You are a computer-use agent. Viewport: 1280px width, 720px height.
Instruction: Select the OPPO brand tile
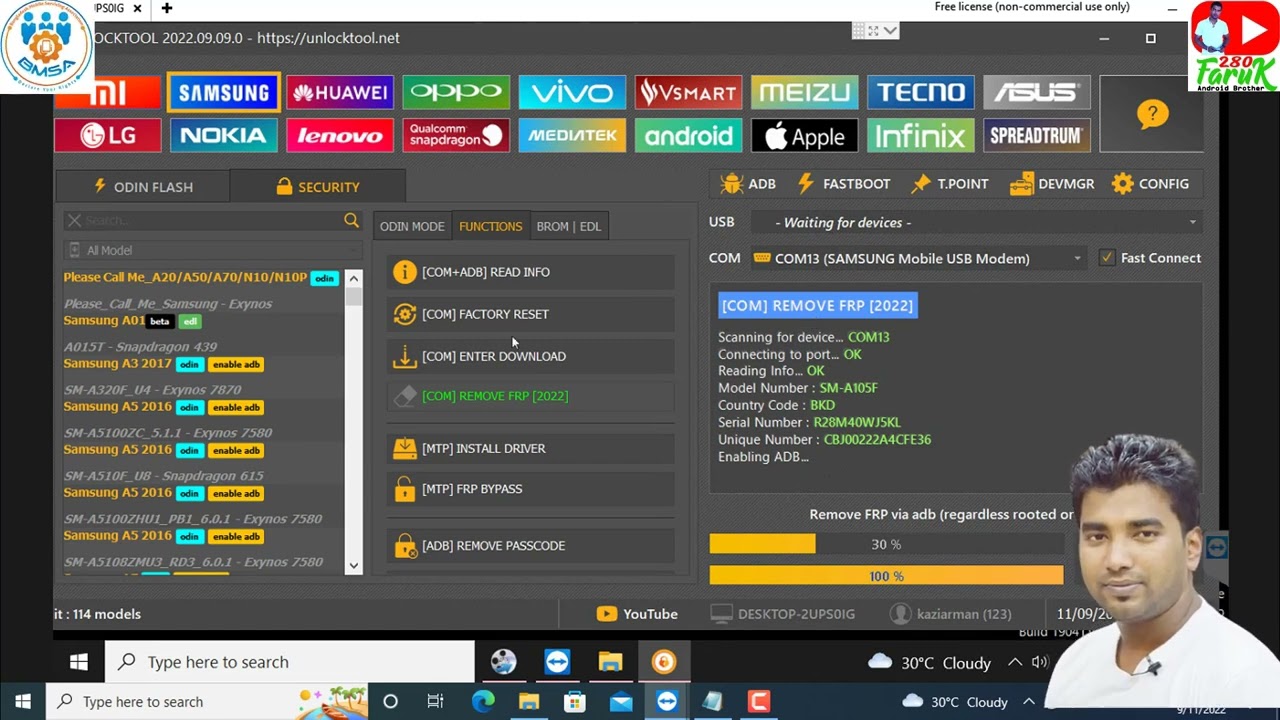[456, 92]
